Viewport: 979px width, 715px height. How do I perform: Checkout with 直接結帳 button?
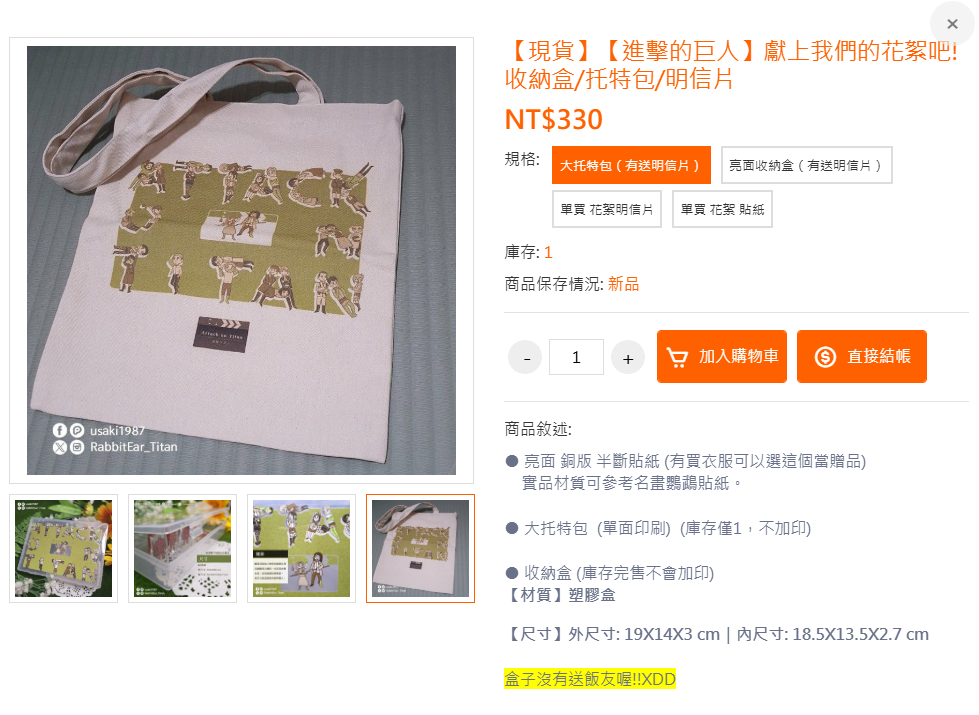pyautogui.click(x=861, y=357)
